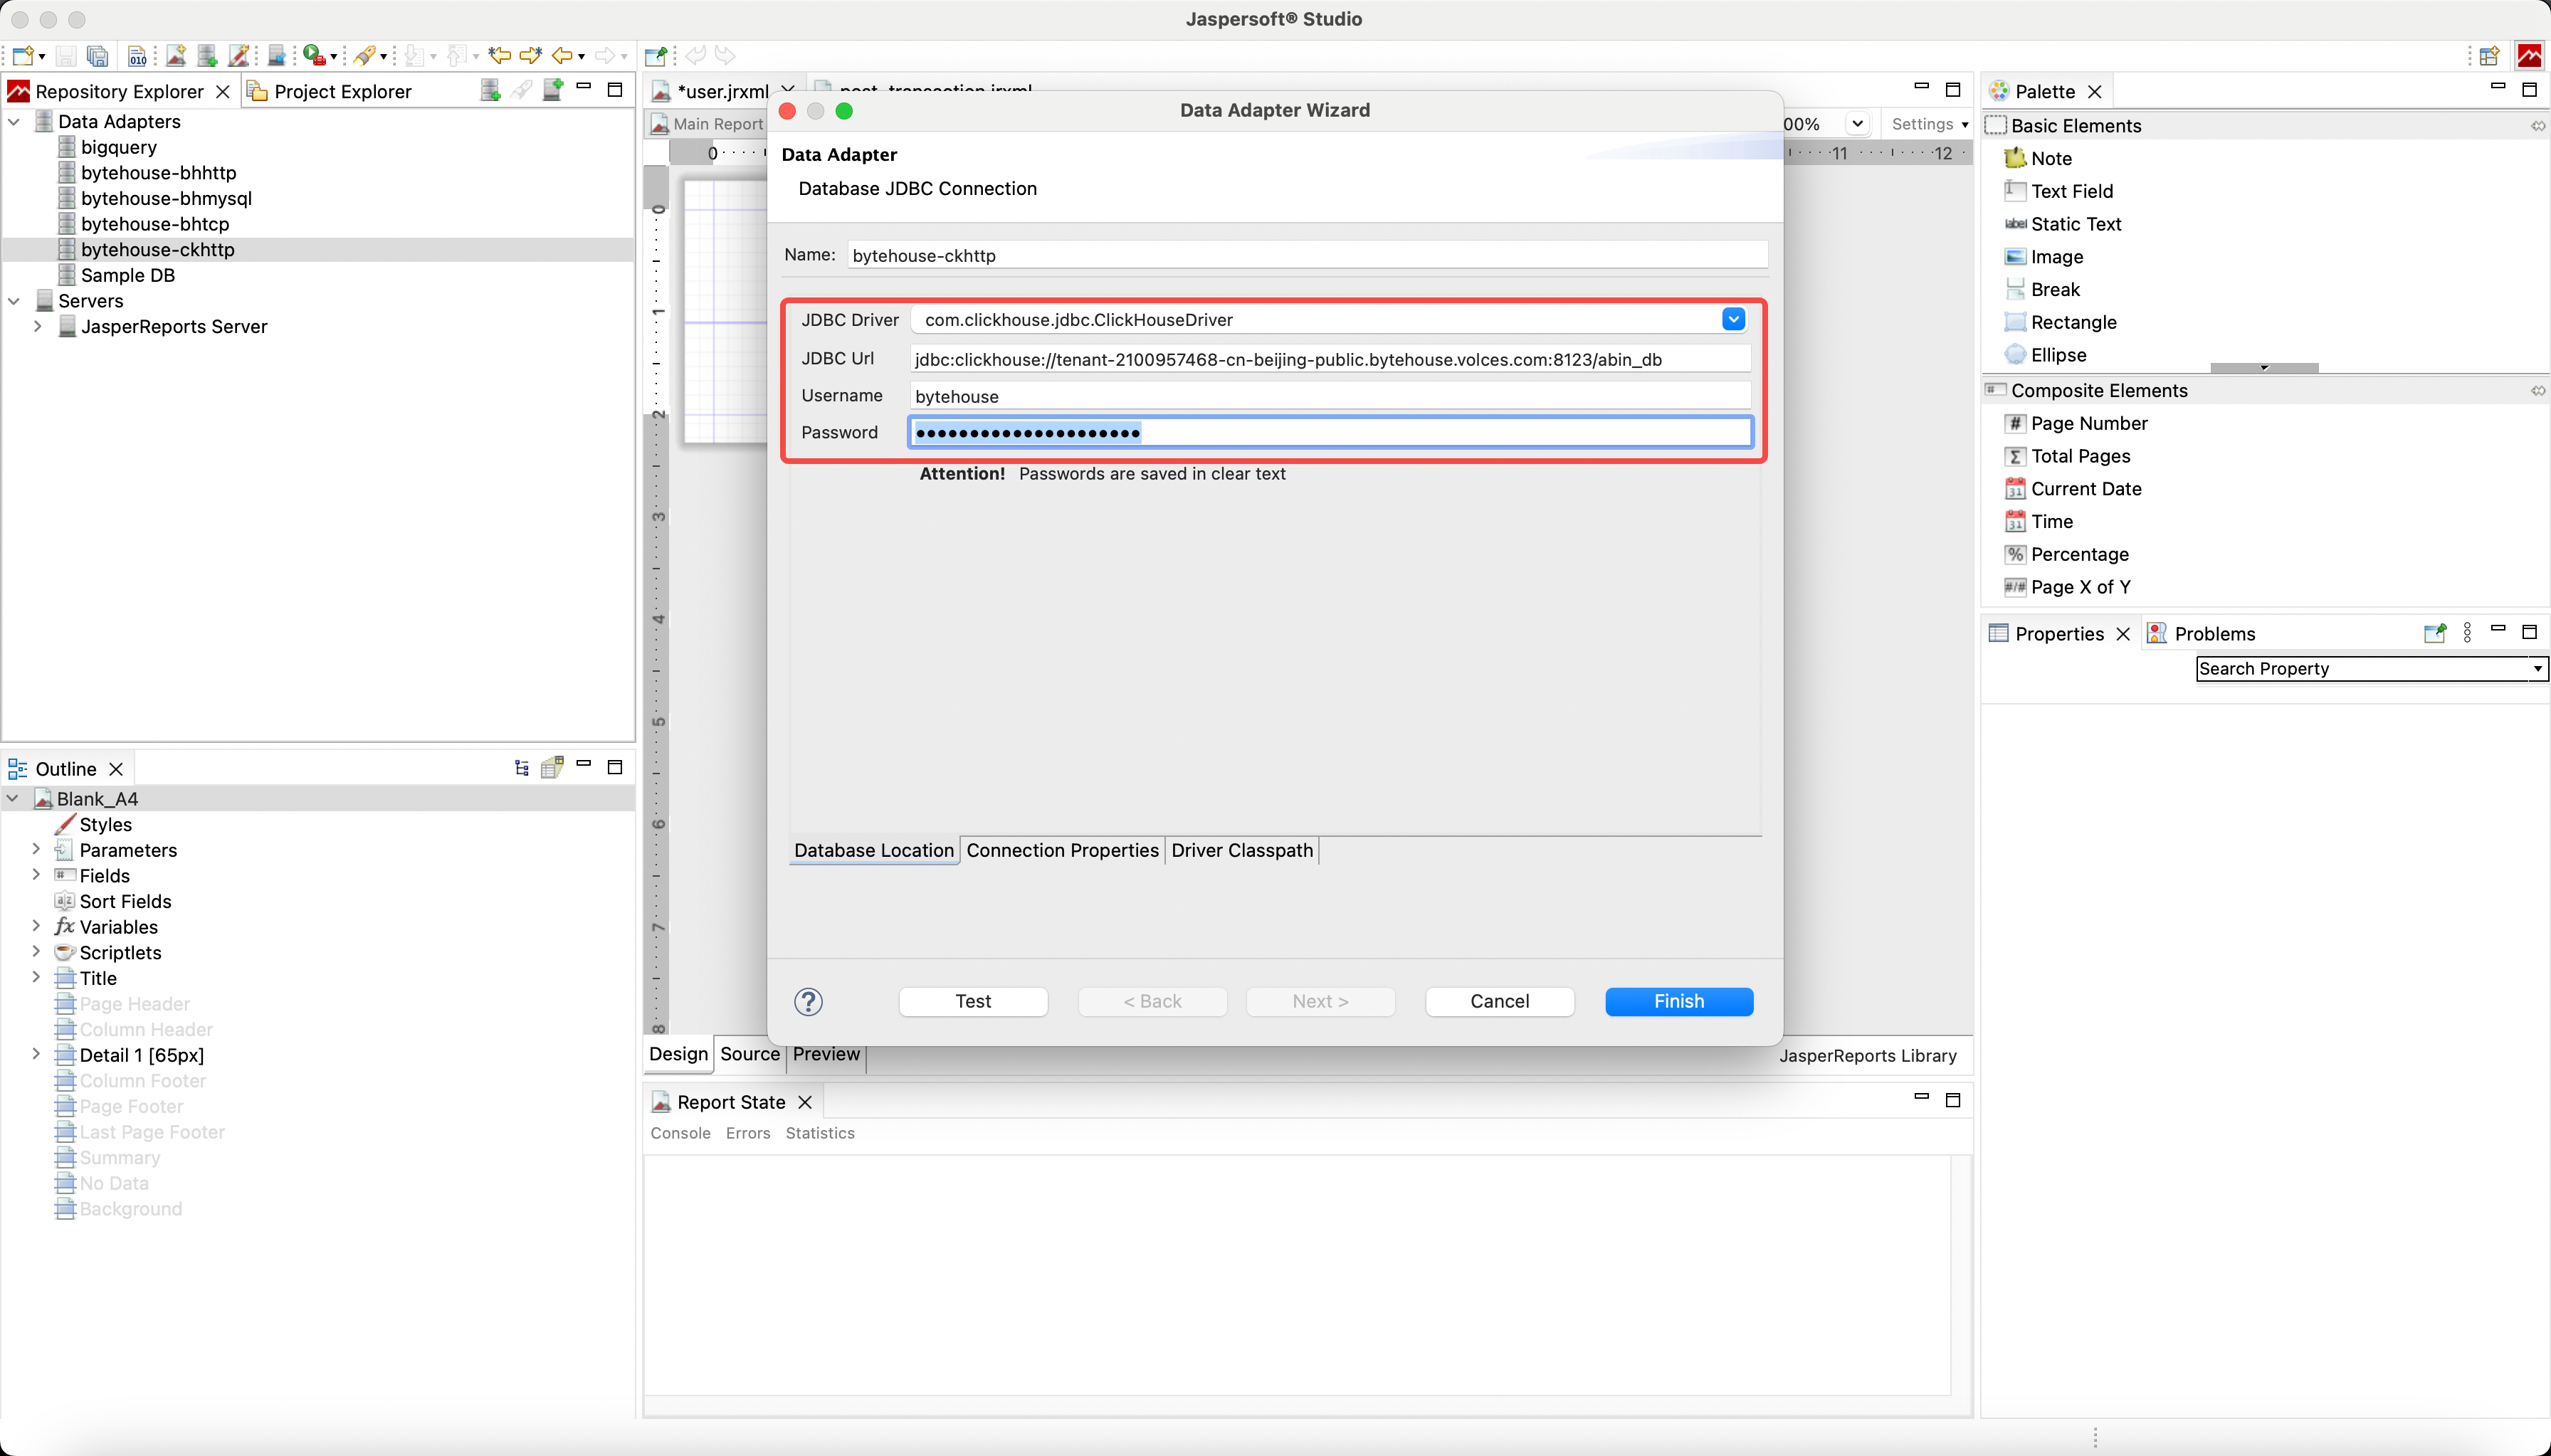
Task: Close the Palette tab
Action: pos(2095,91)
